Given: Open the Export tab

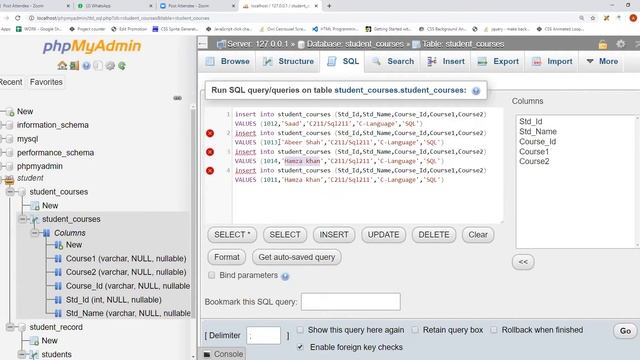Looking at the screenshot, I should click(498, 61).
